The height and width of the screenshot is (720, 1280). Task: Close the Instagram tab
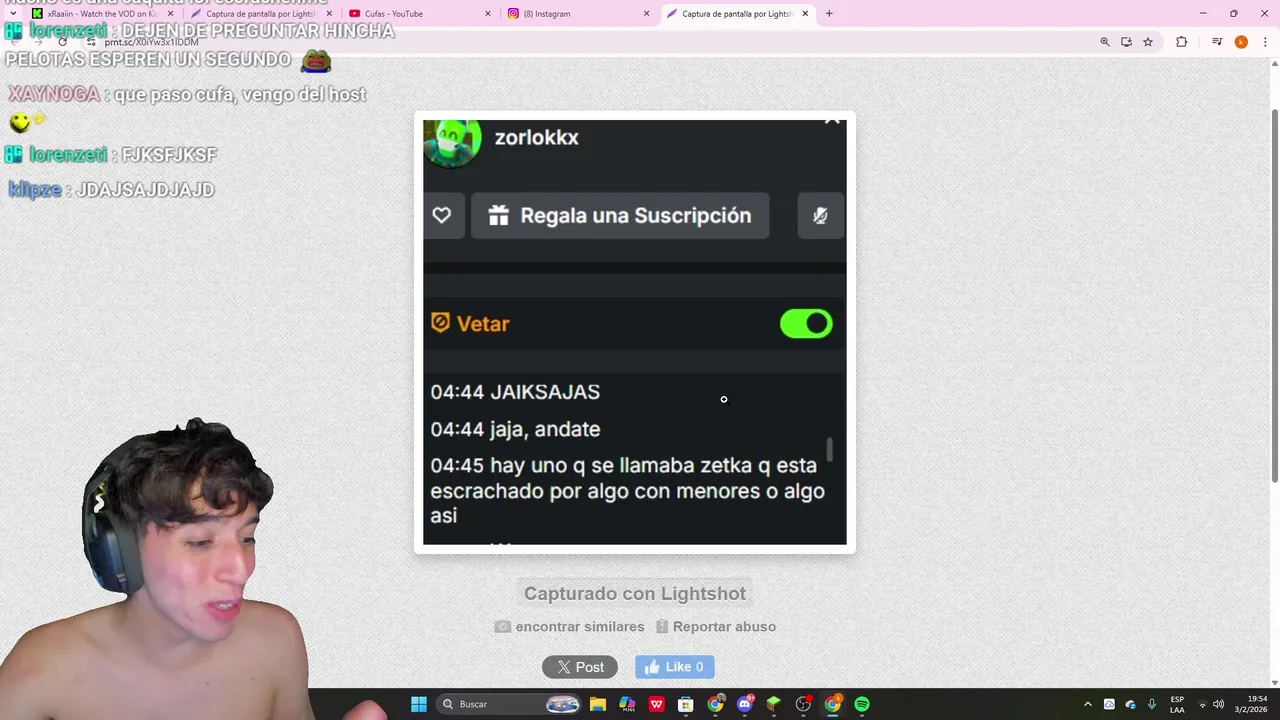646,14
